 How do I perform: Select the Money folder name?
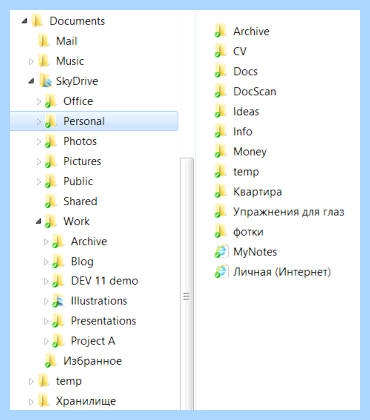tap(250, 152)
